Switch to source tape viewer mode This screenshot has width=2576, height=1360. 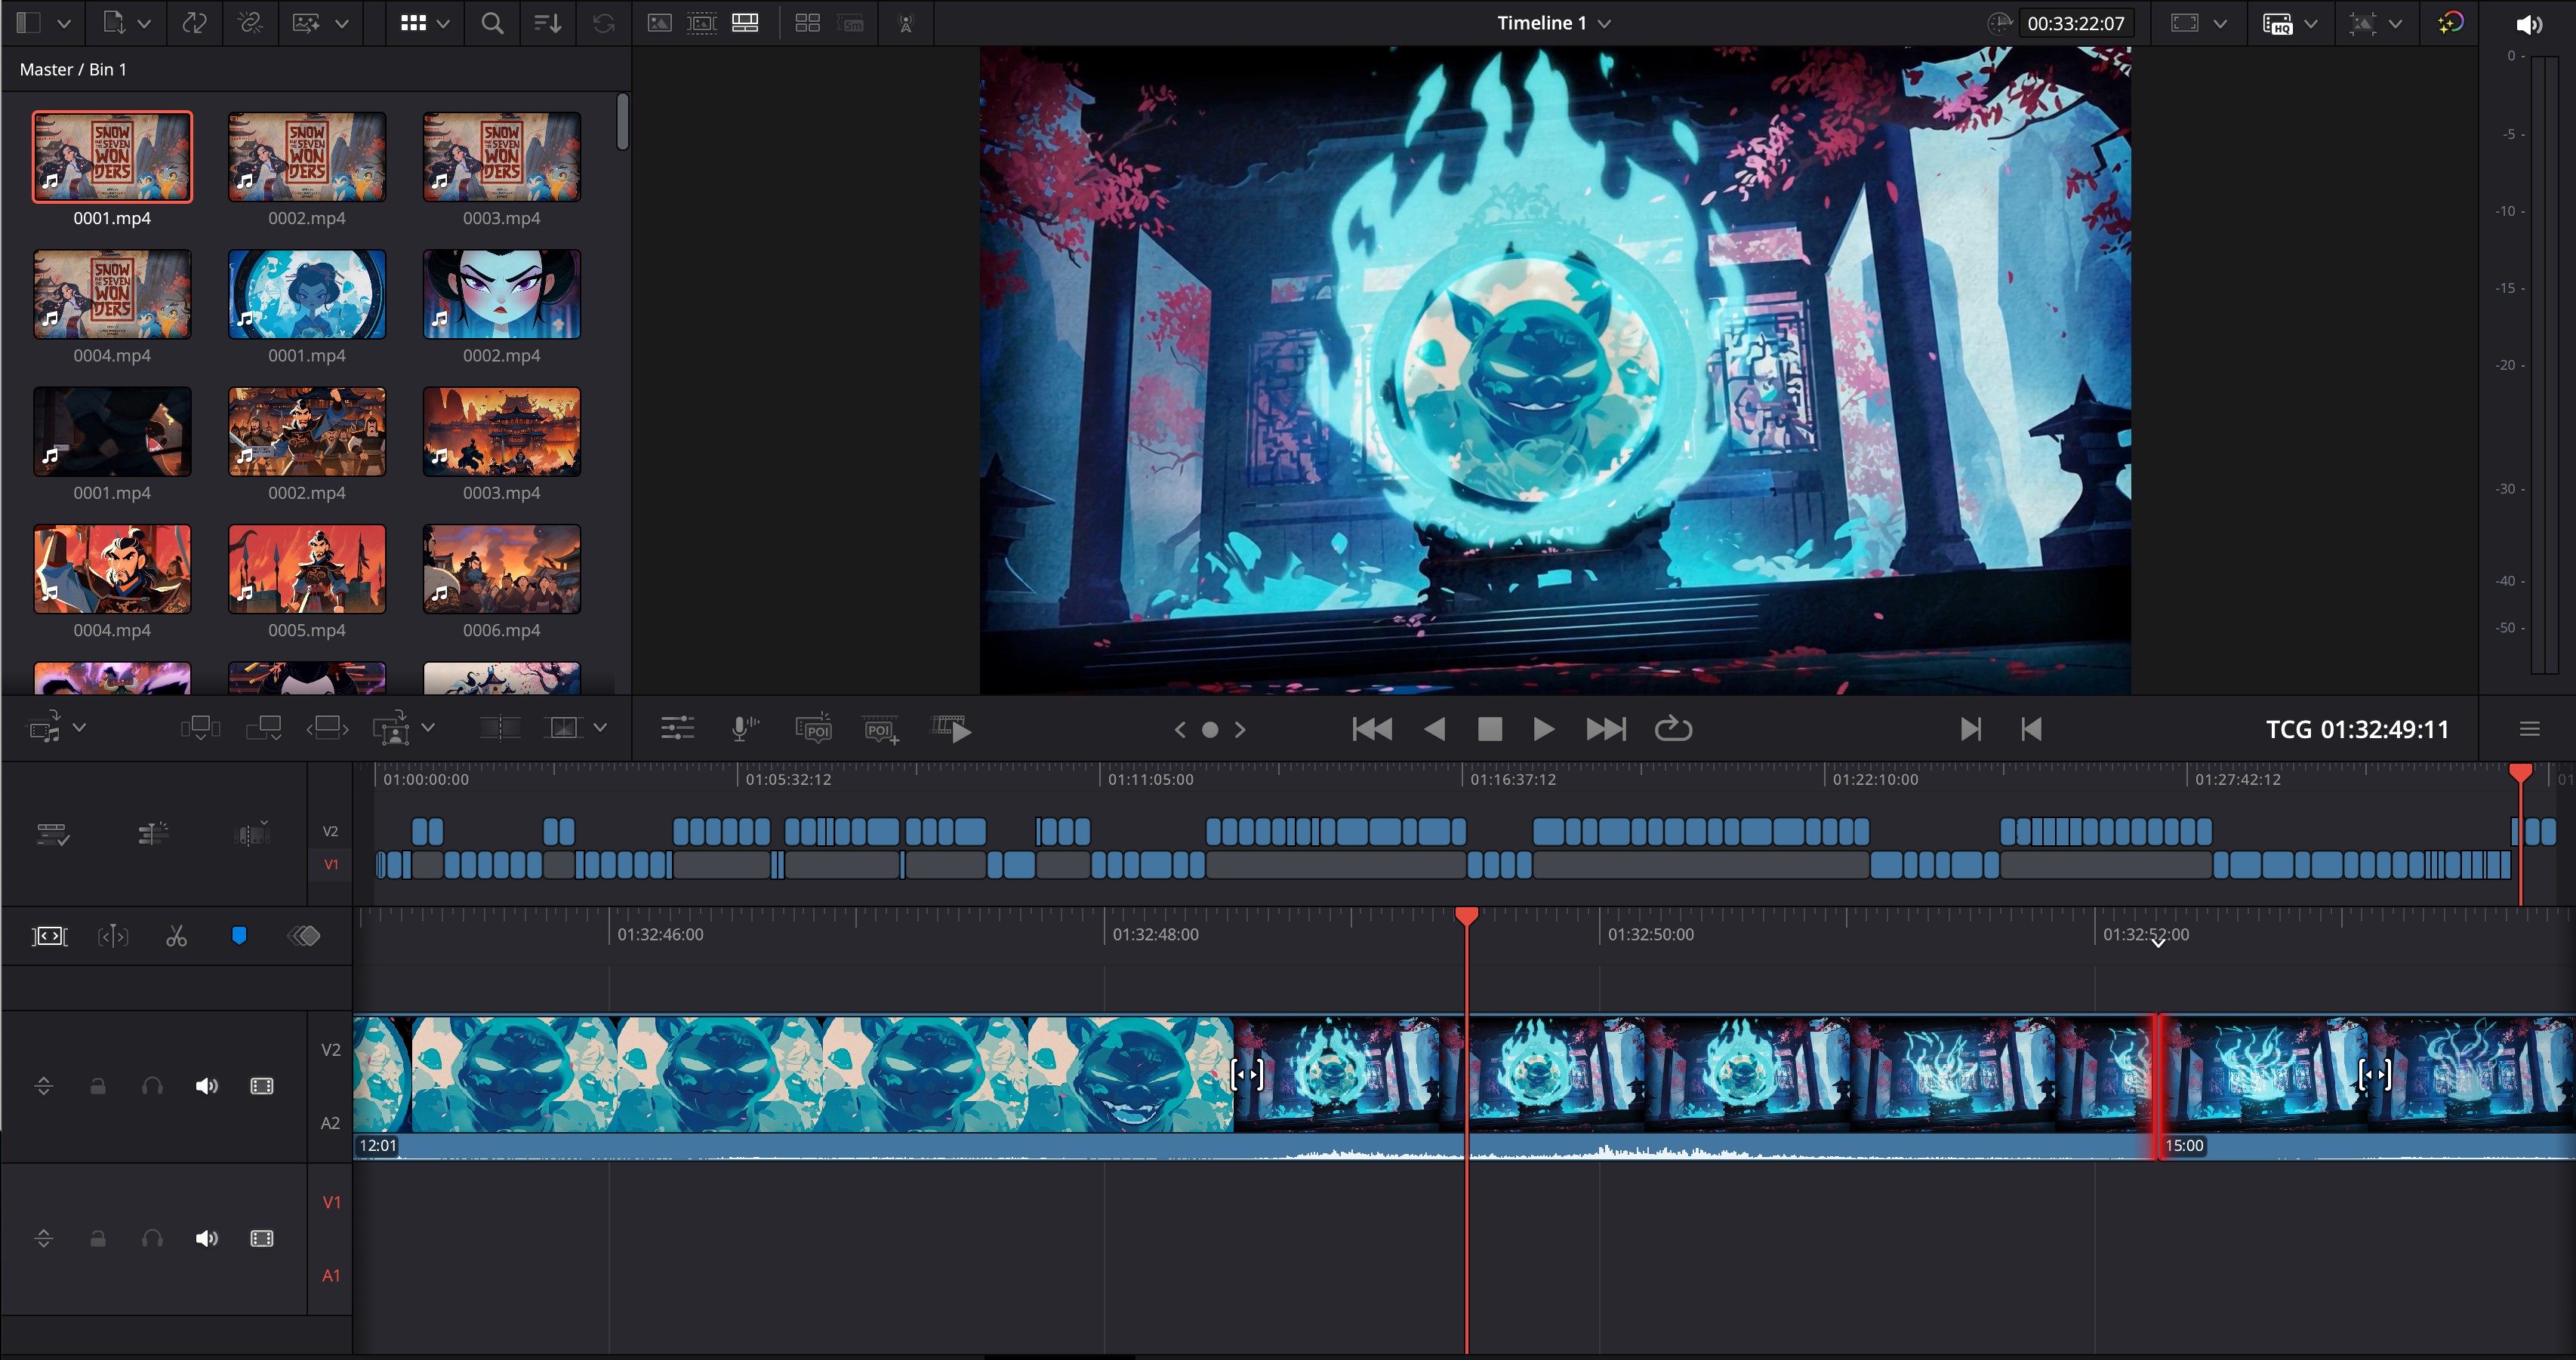click(702, 23)
